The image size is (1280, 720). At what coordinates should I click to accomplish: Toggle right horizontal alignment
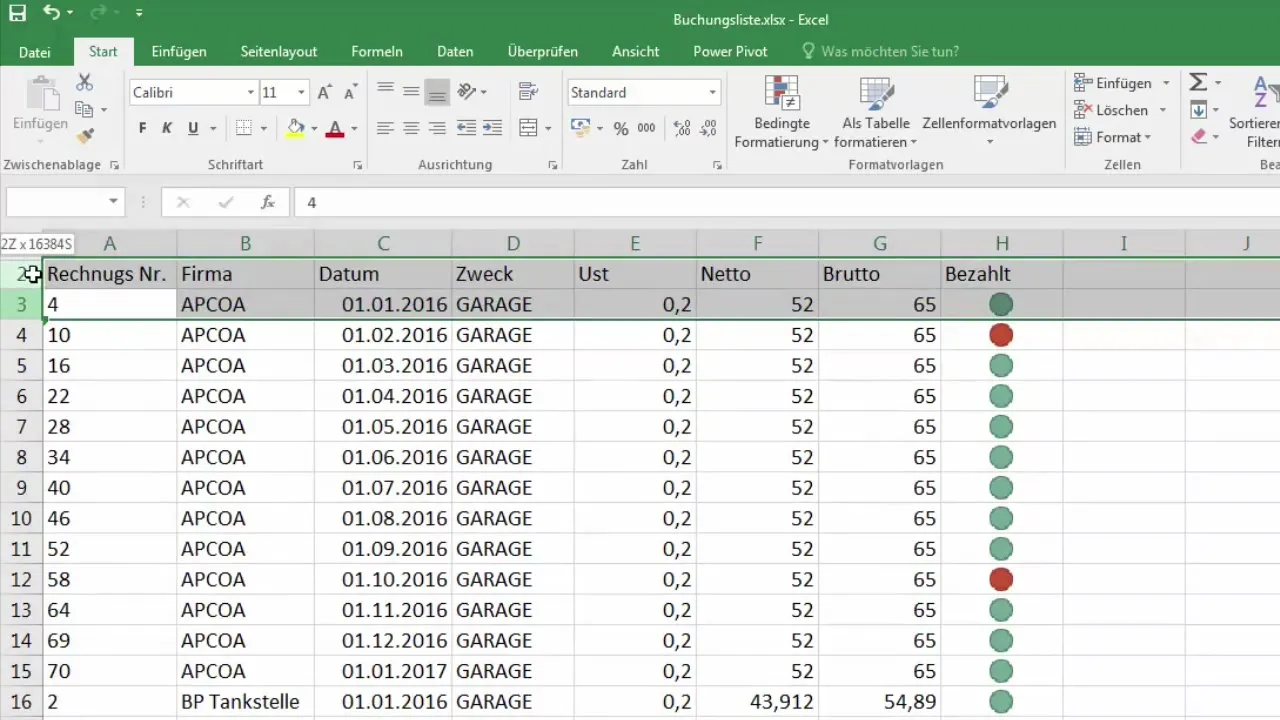[437, 128]
